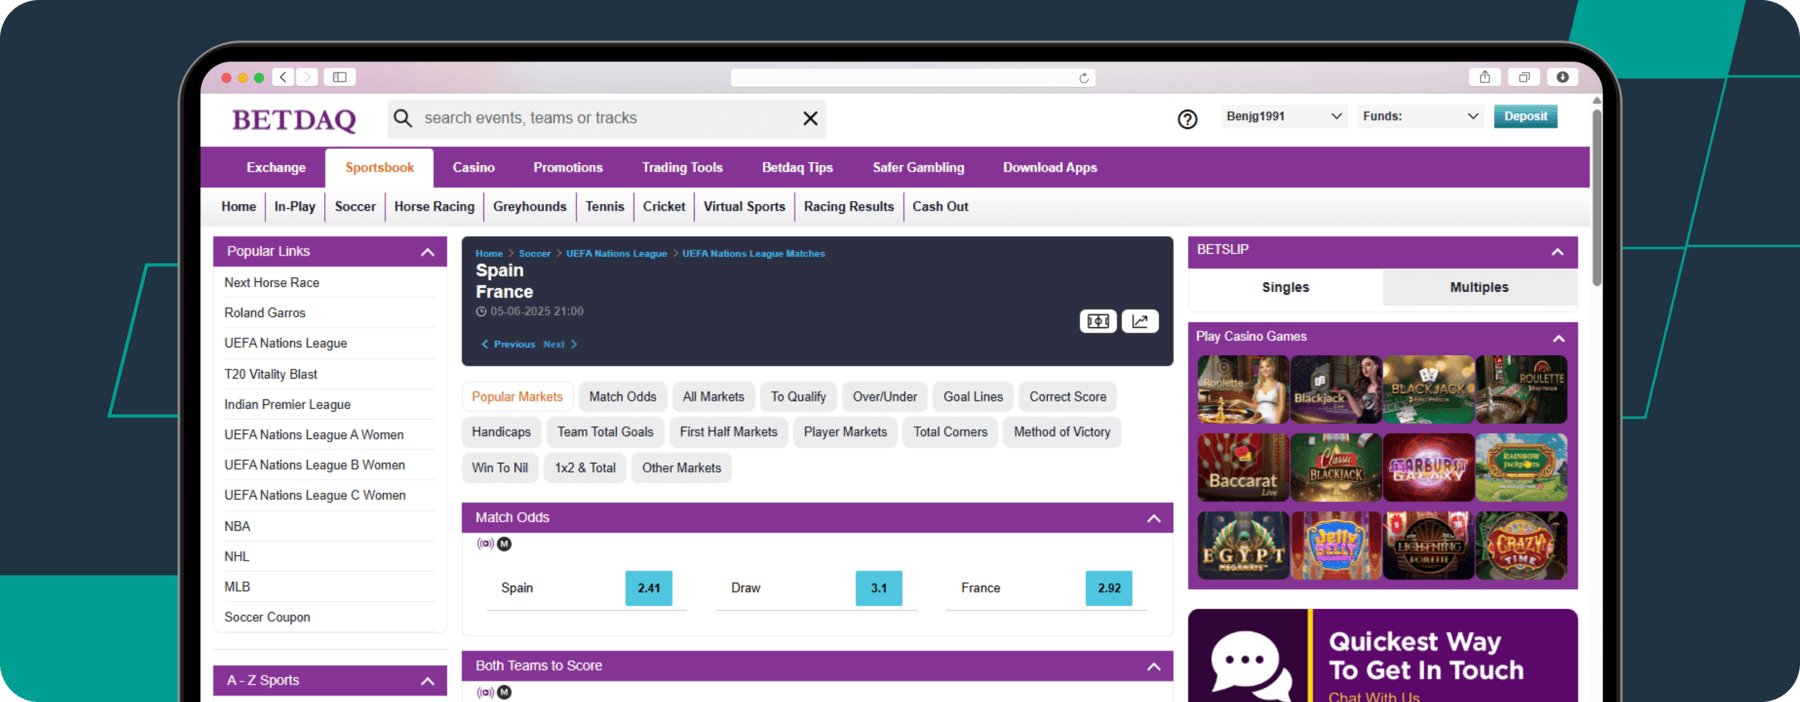1800x702 pixels.
Task: Collapse the A - Z Sports panel
Action: 427,681
